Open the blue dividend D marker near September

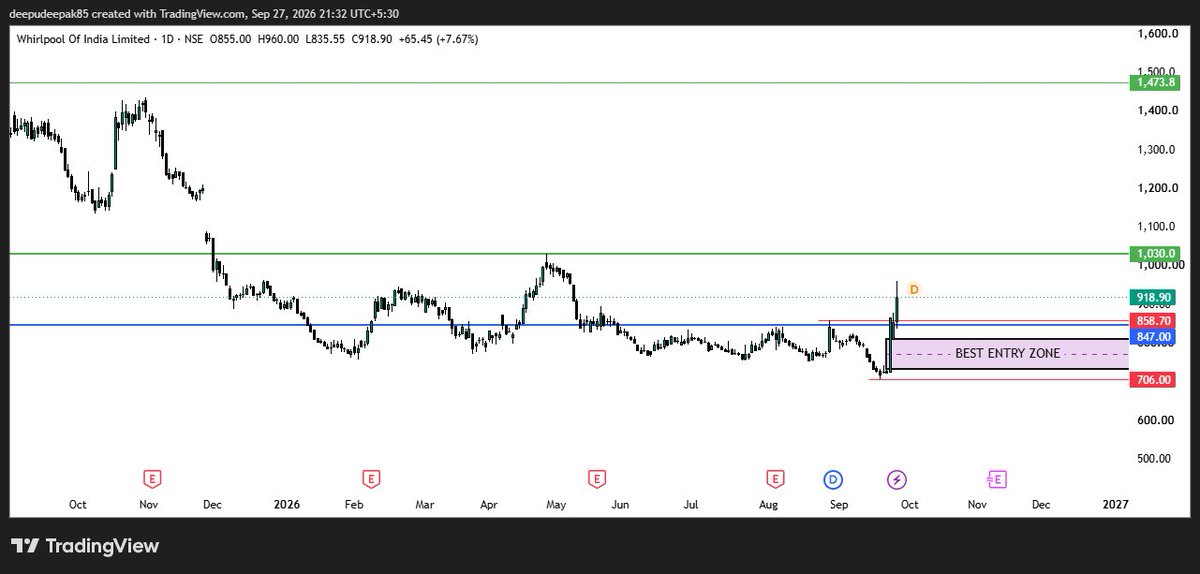coord(835,479)
